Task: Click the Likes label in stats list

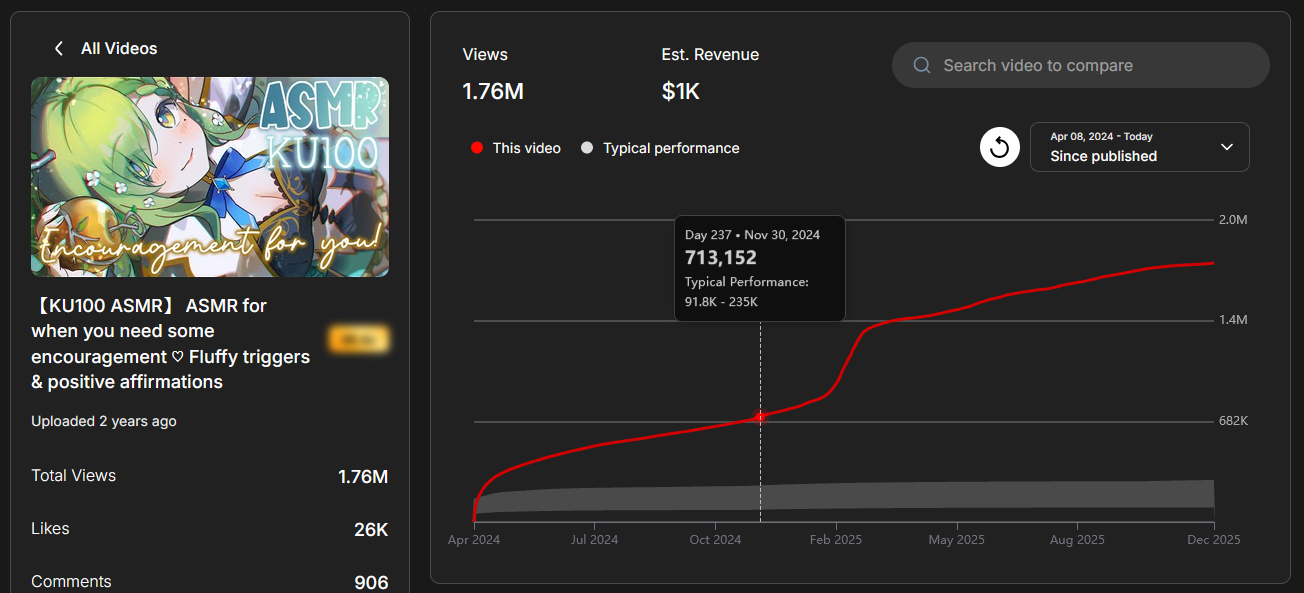Action: pyautogui.click(x=50, y=528)
